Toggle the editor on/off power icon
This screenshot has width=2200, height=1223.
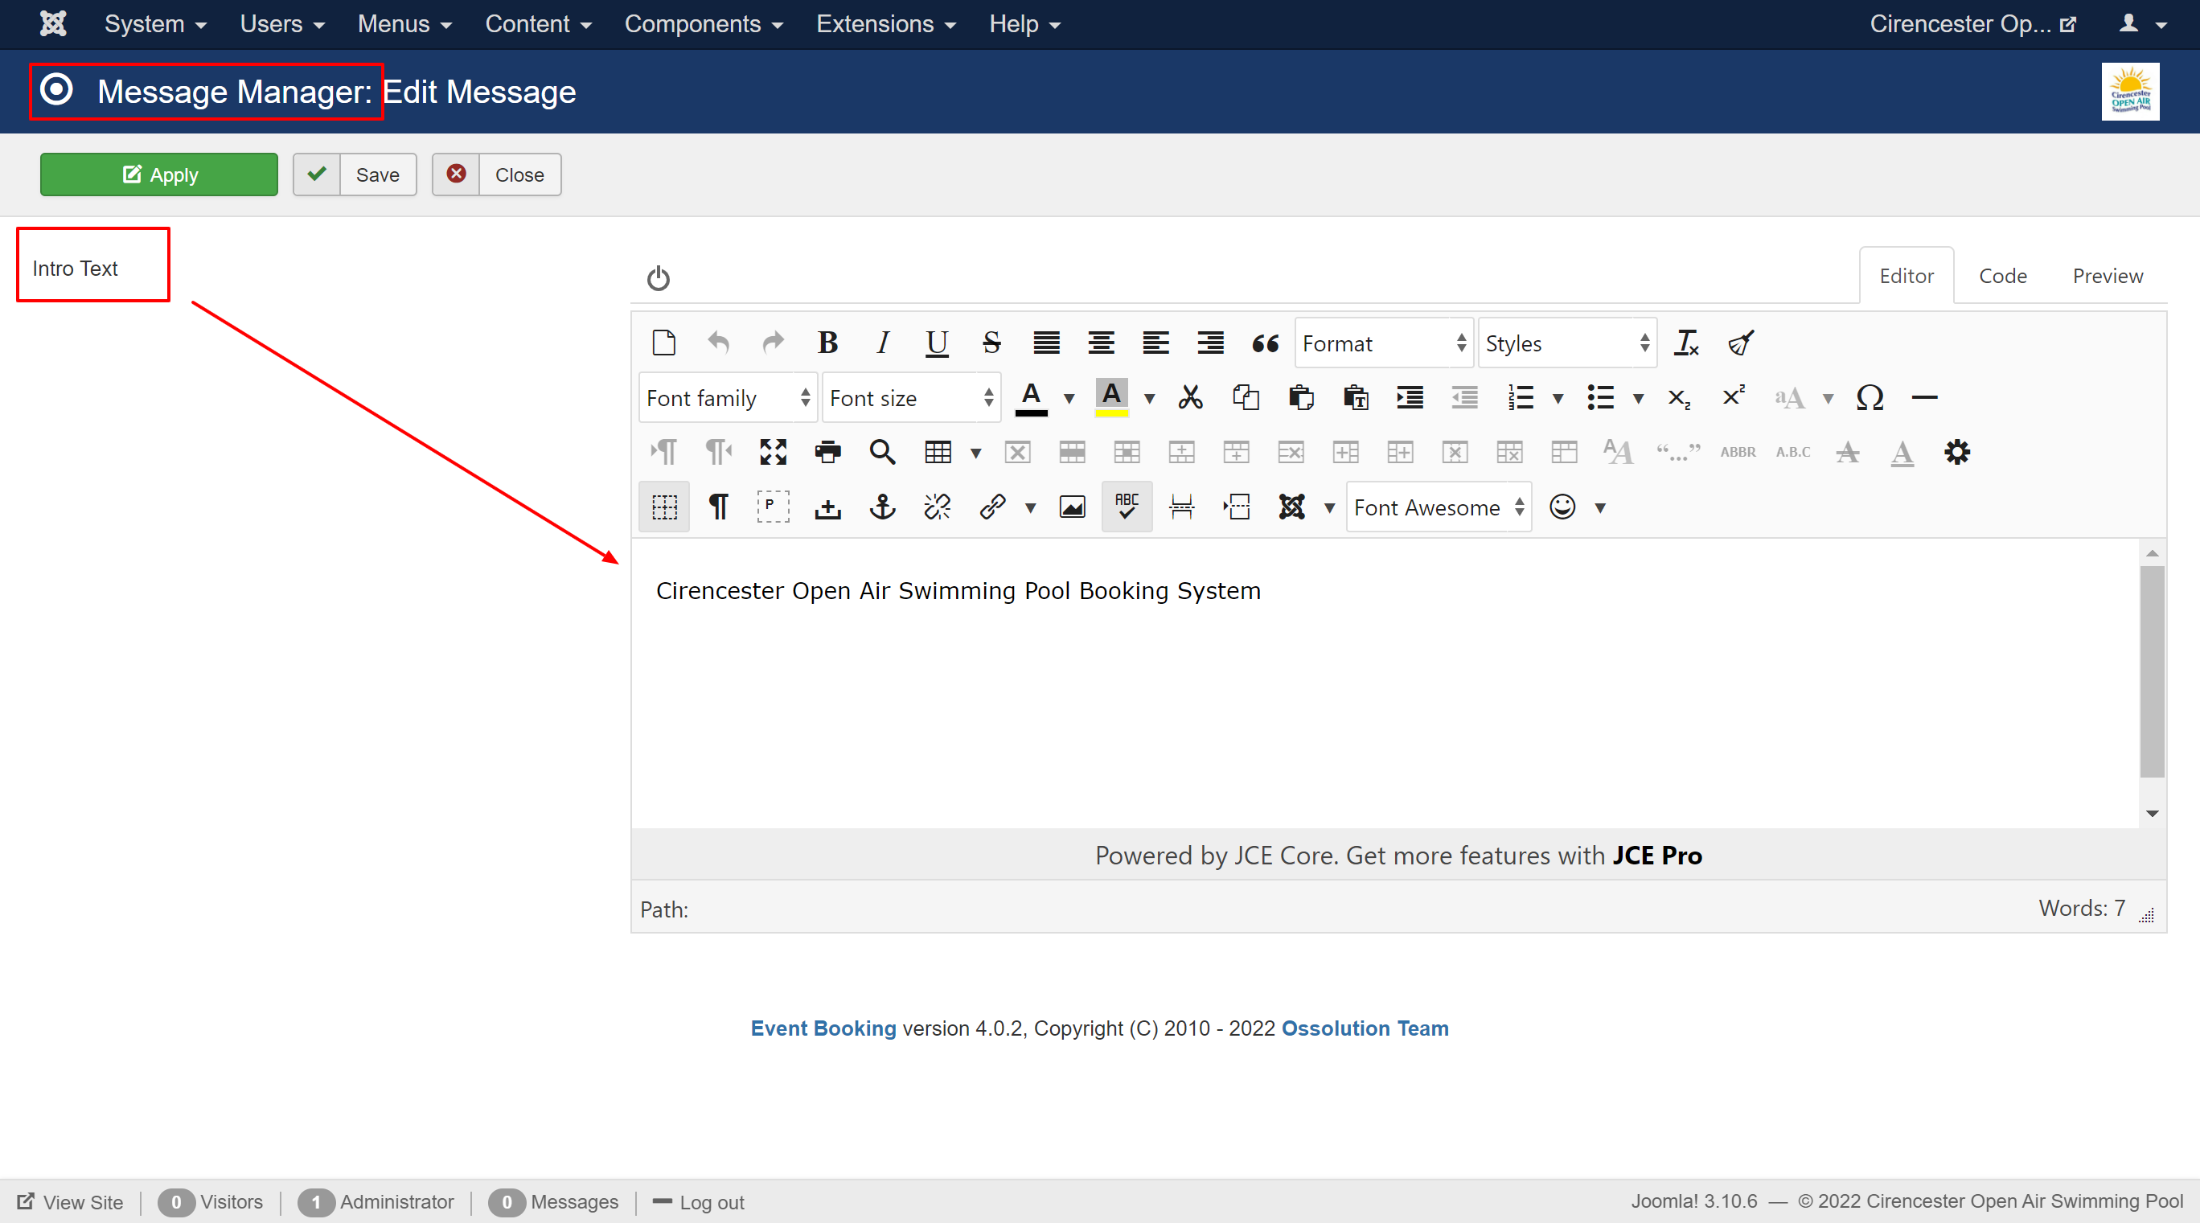click(x=658, y=278)
